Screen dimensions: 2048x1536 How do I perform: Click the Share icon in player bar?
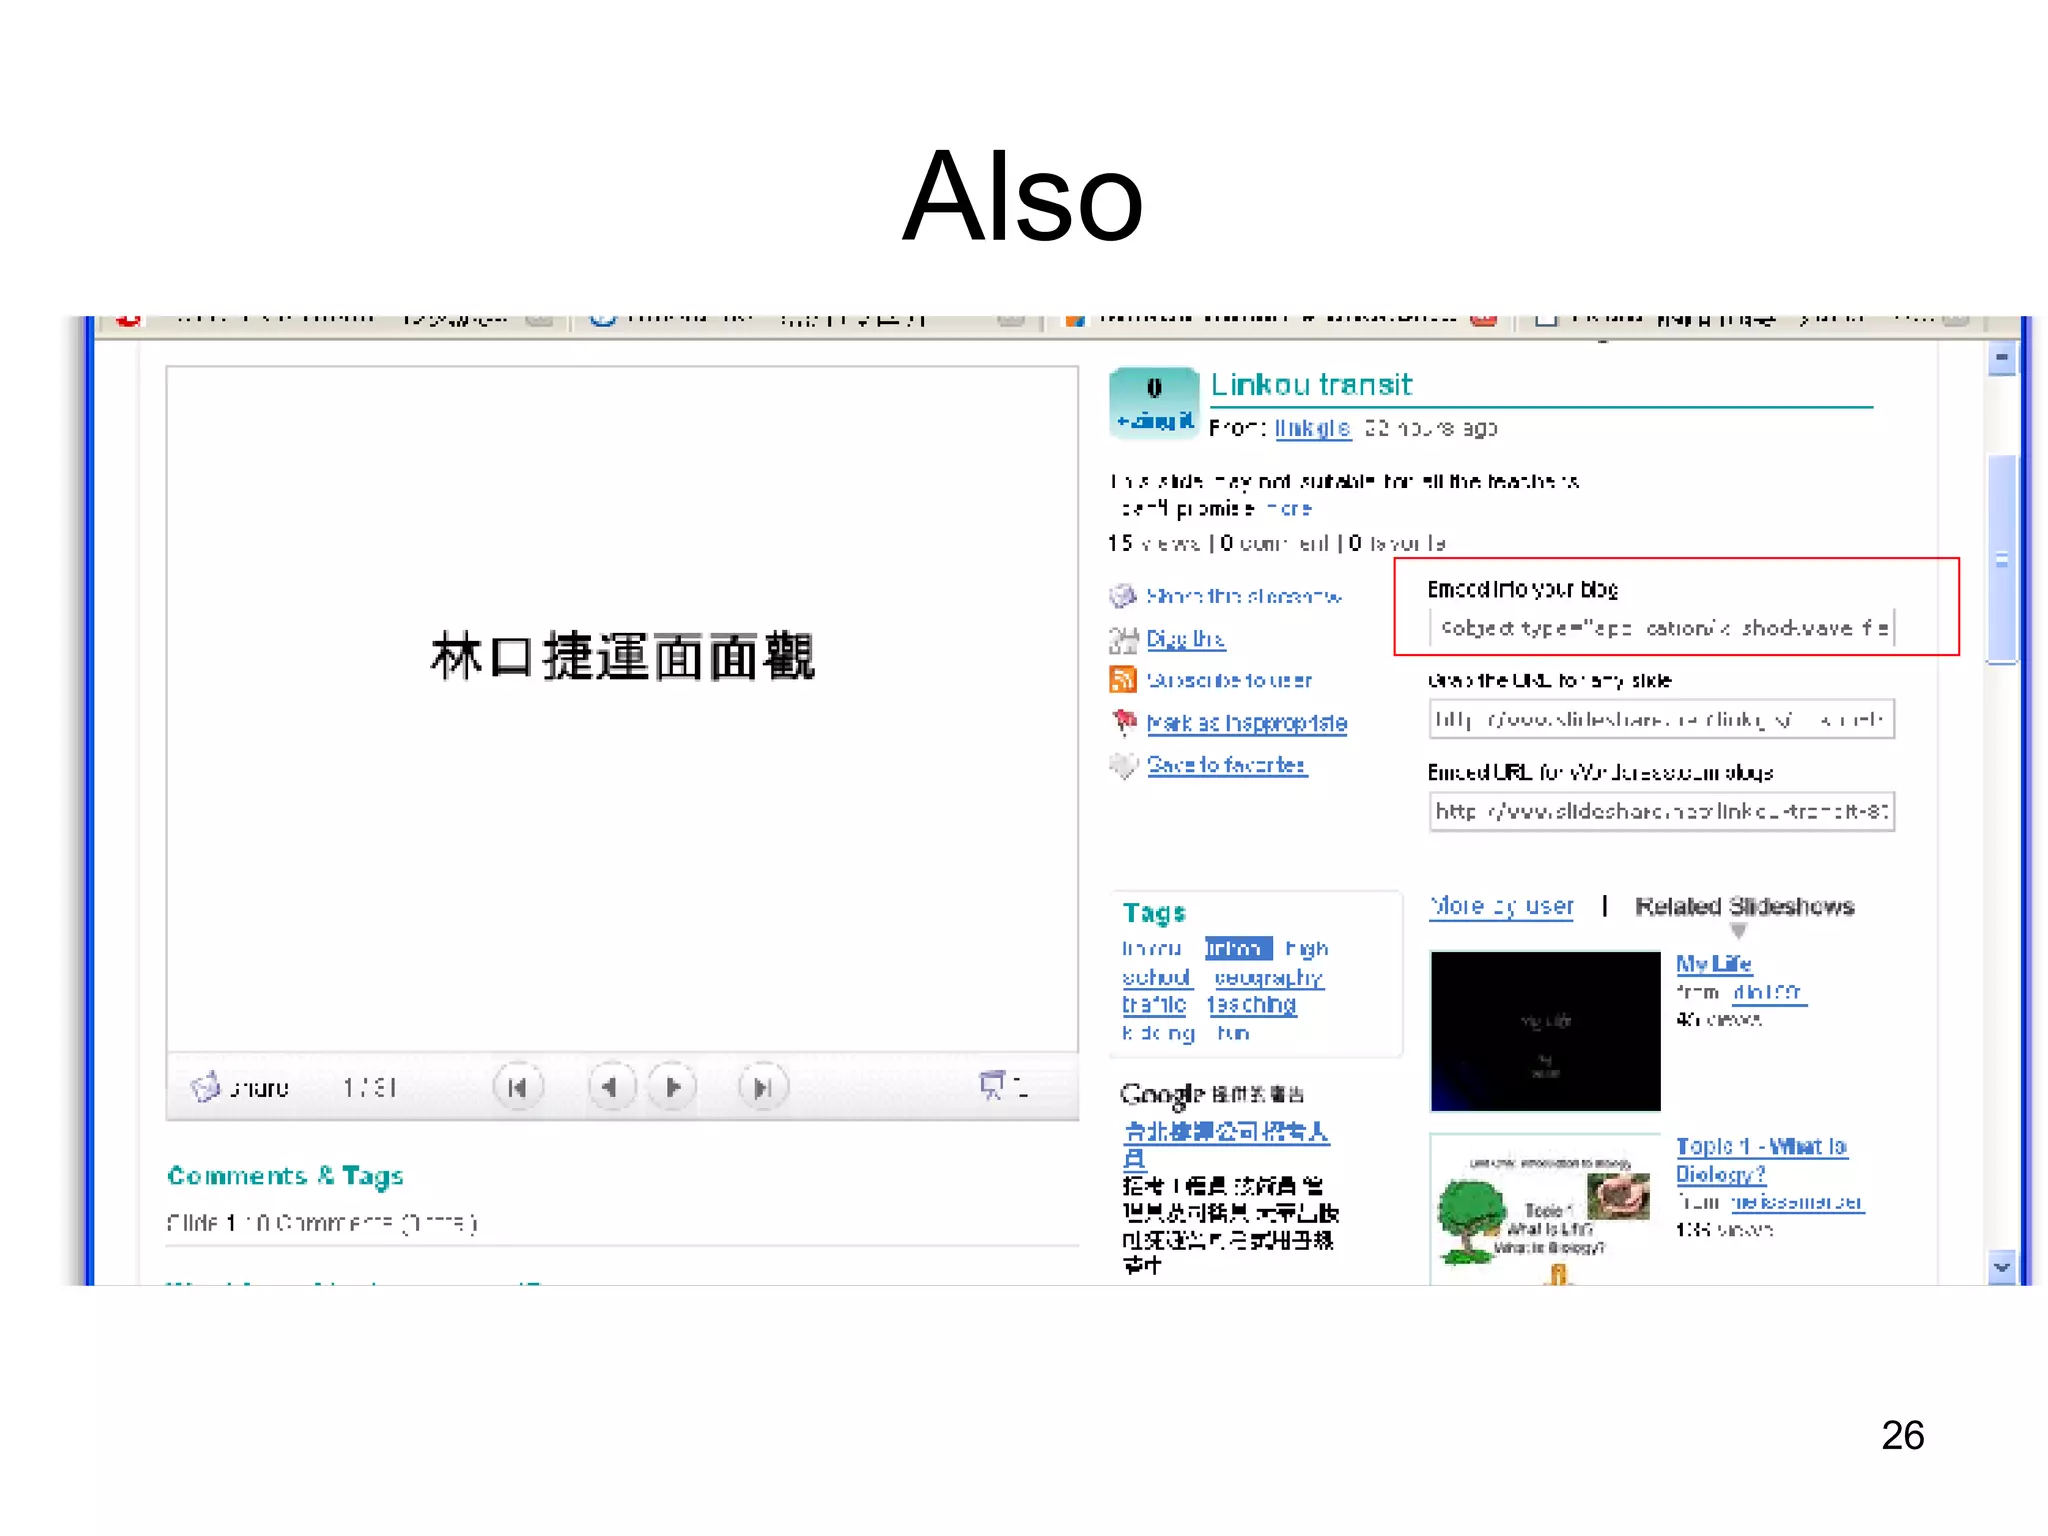[x=207, y=1087]
